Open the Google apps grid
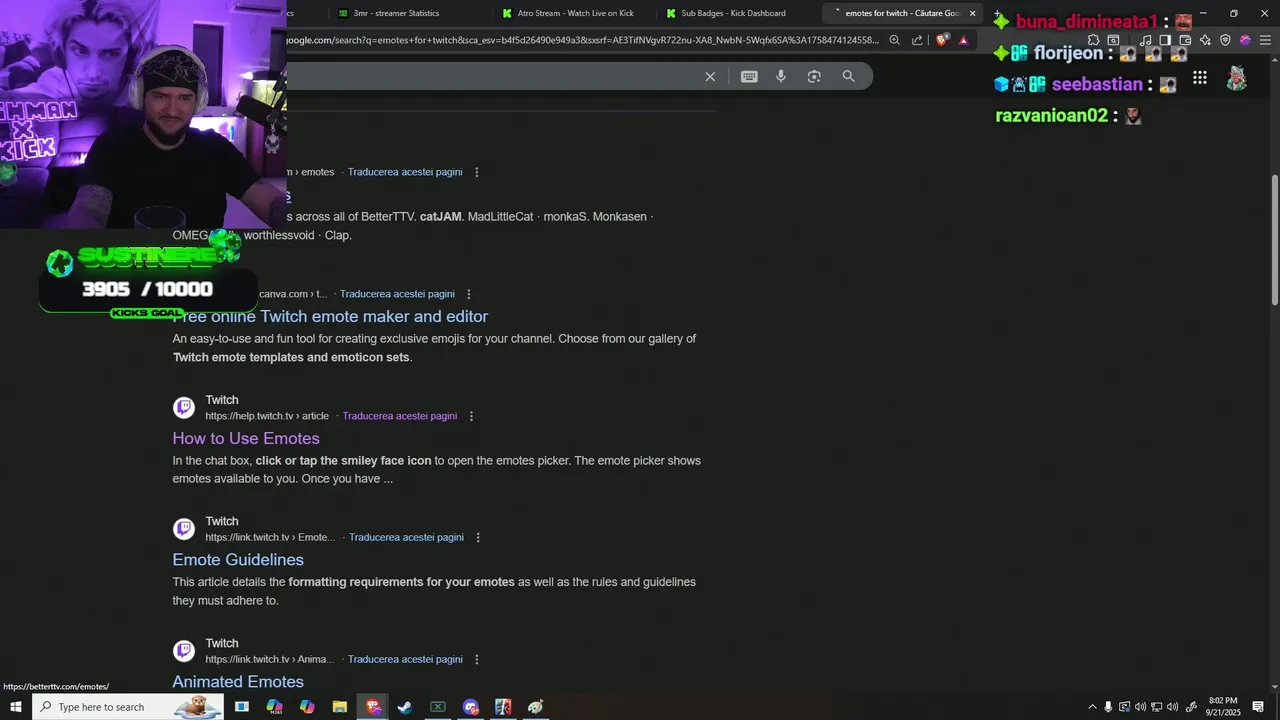Viewport: 1280px width, 720px height. coord(1199,78)
